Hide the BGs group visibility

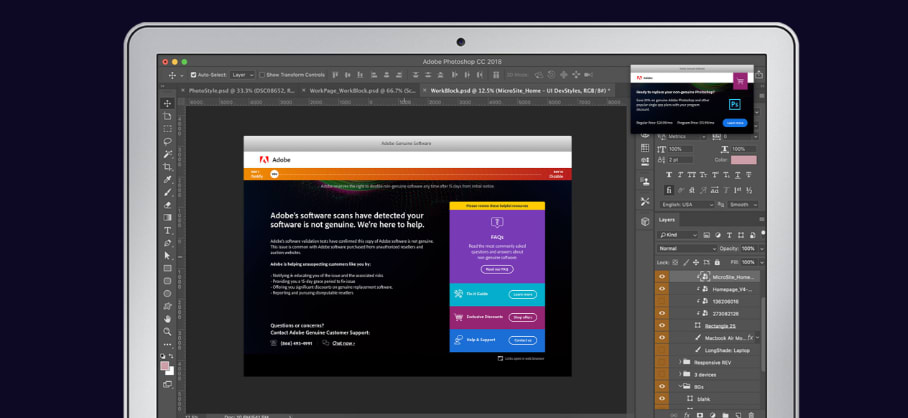tap(662, 386)
